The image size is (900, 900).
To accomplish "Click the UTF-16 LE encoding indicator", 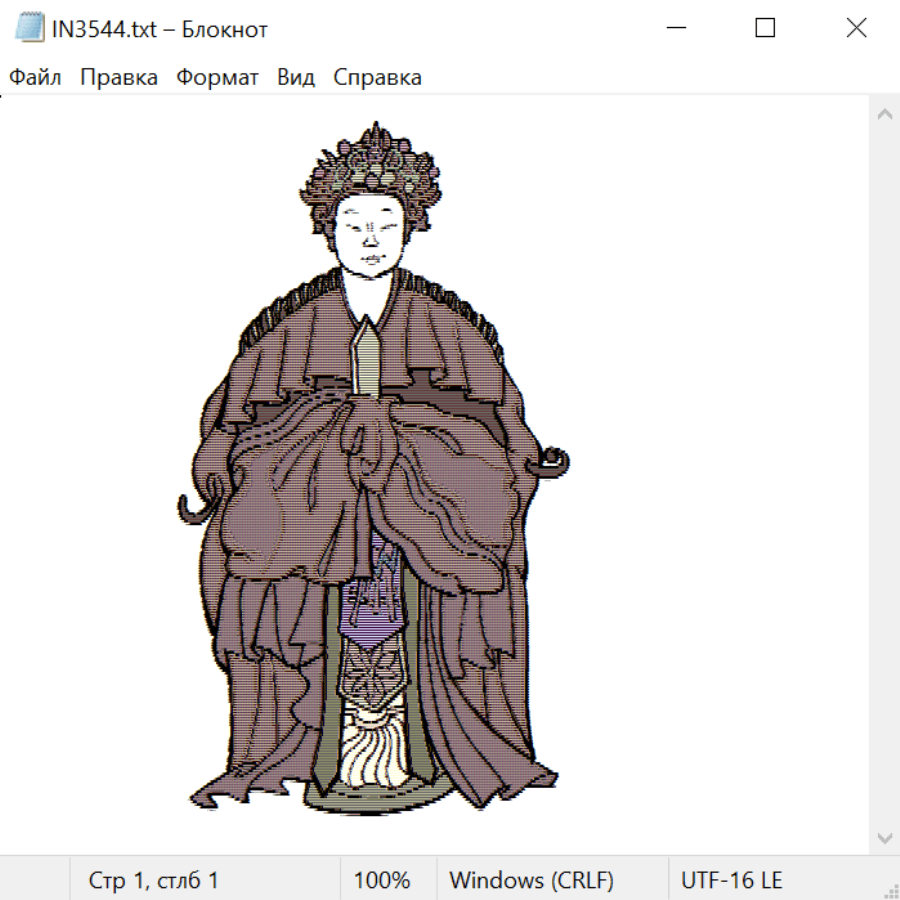I will [731, 881].
